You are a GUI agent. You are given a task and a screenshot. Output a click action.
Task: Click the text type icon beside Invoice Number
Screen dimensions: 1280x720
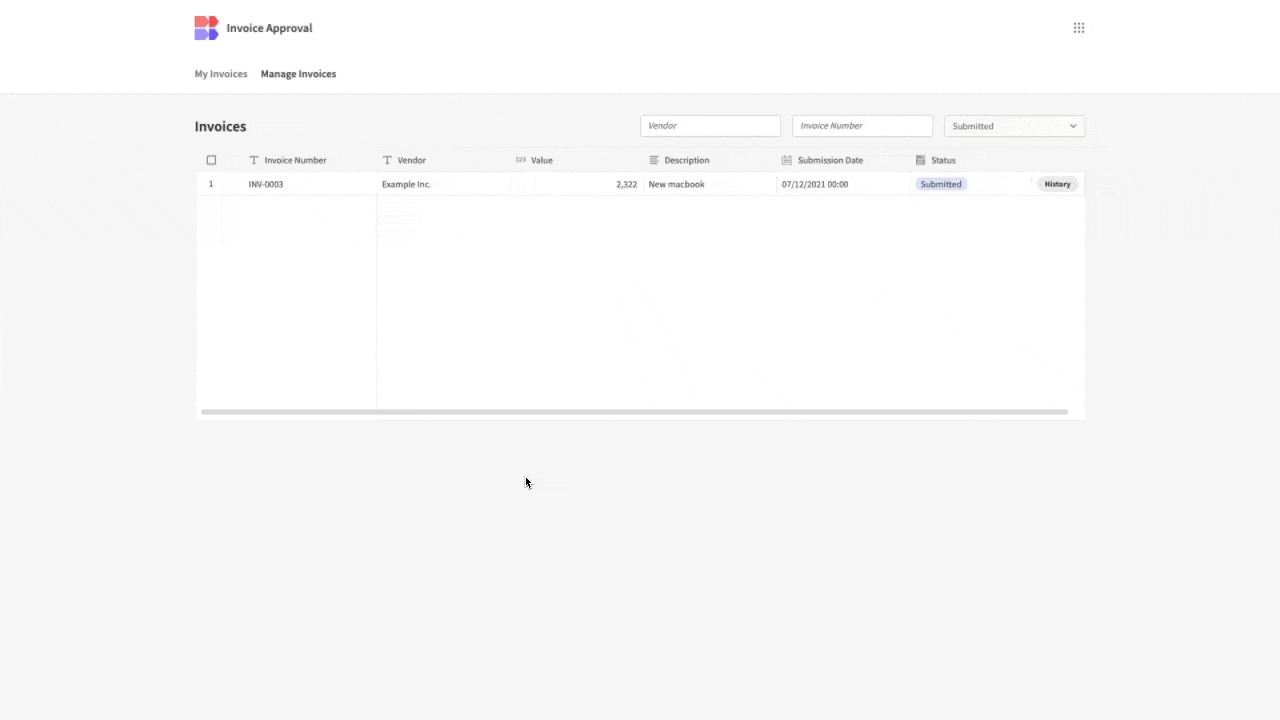(x=254, y=160)
